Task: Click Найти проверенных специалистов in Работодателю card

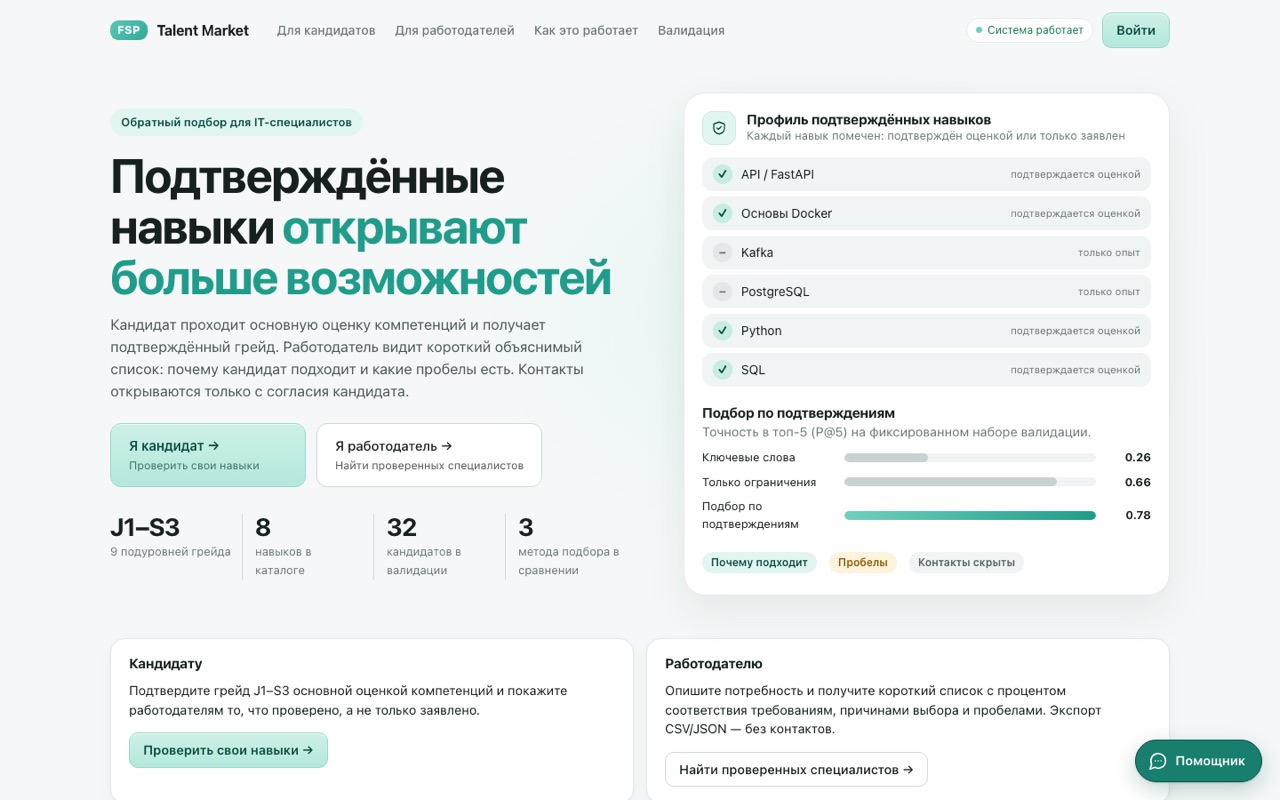Action: (x=796, y=769)
